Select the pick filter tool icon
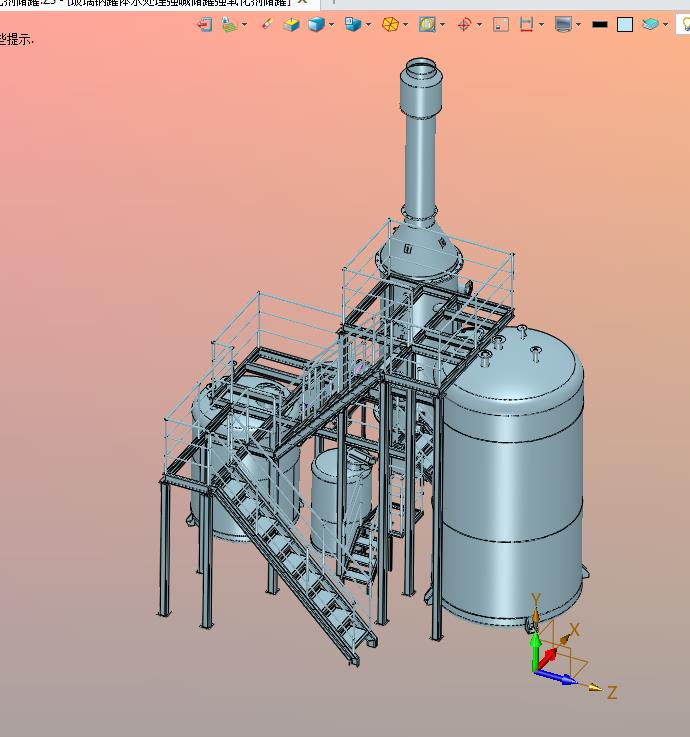The width and height of the screenshot is (690, 737). pos(230,24)
